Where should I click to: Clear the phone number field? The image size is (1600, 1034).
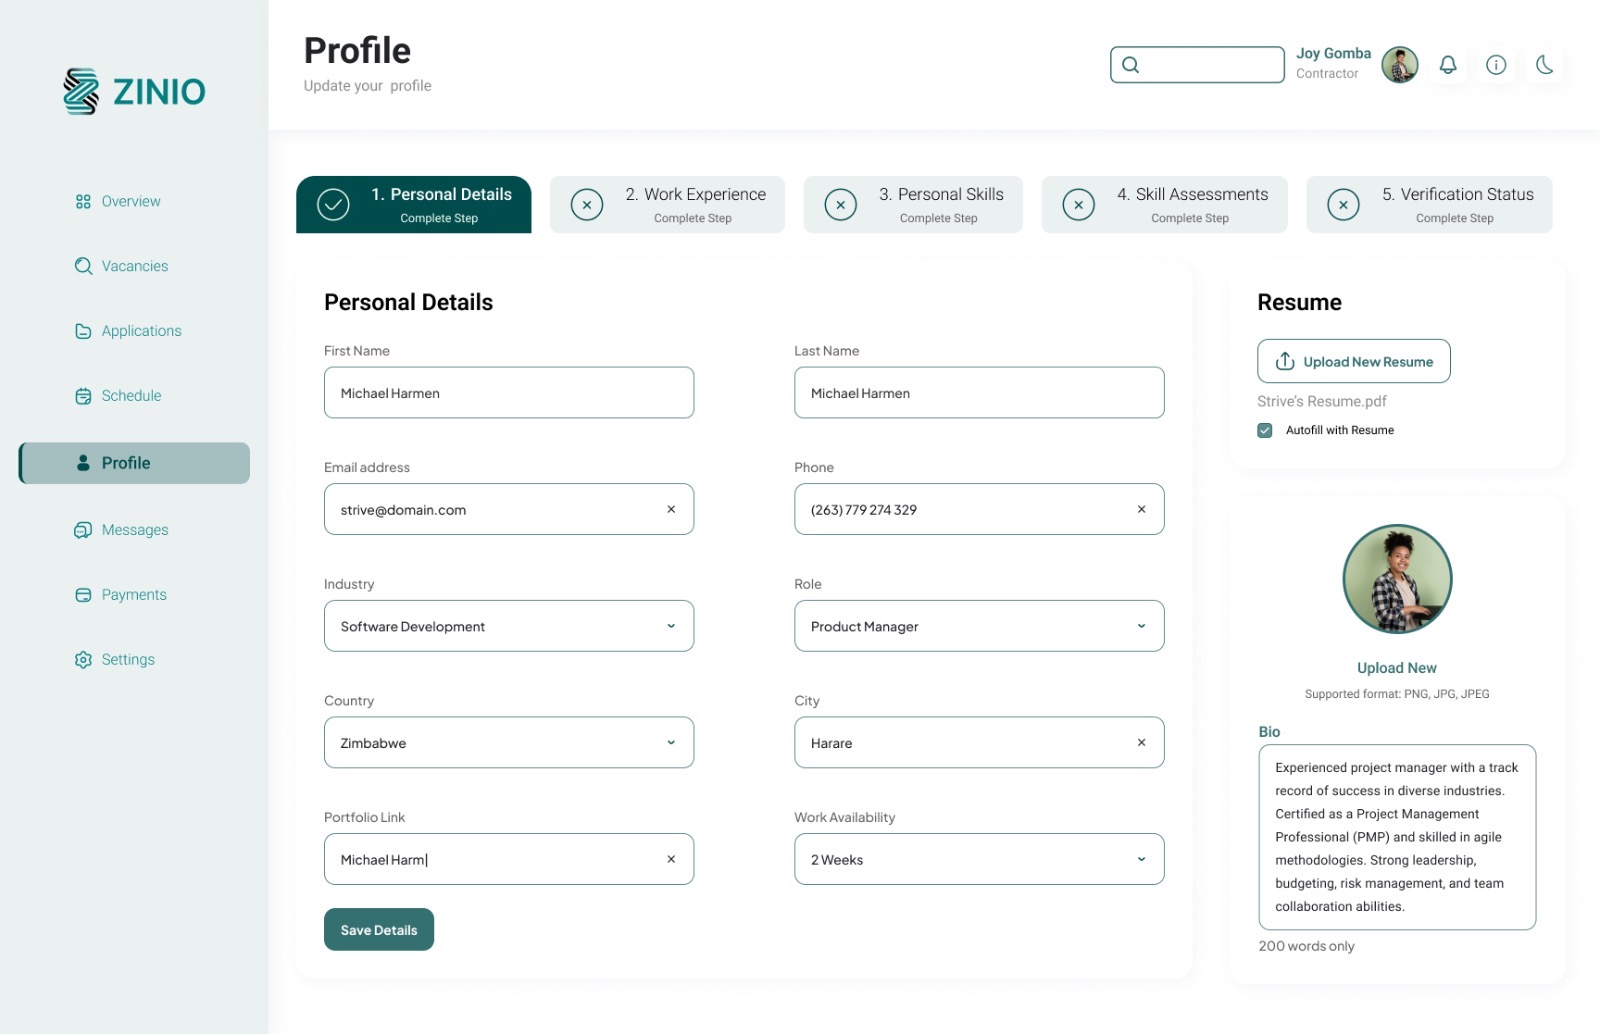pos(1141,509)
